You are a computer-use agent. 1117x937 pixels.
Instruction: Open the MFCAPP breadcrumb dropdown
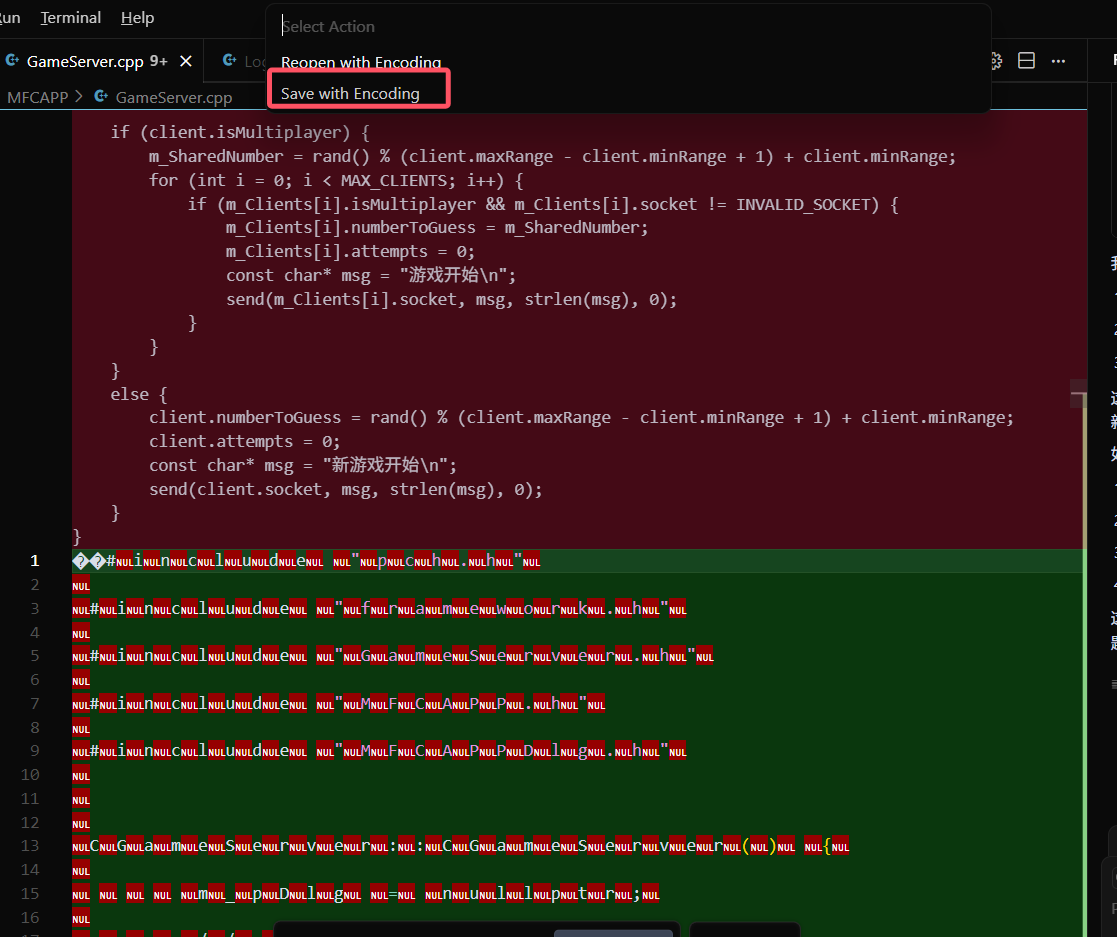pyautogui.click(x=37, y=97)
